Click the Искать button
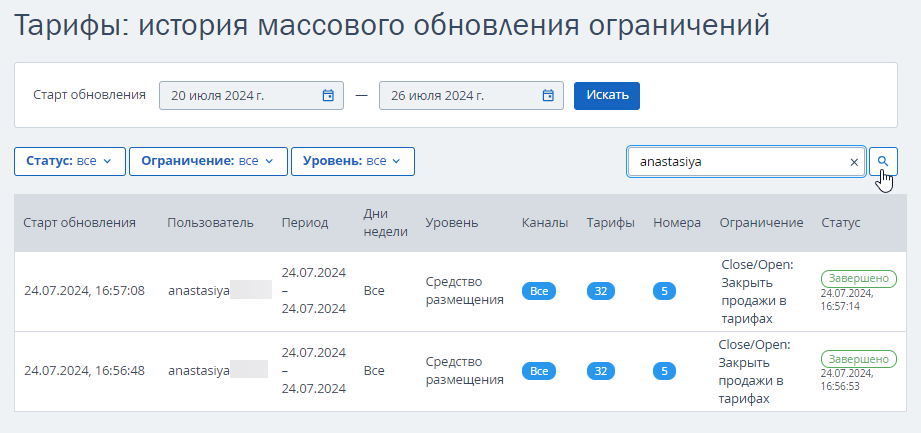 coord(607,95)
